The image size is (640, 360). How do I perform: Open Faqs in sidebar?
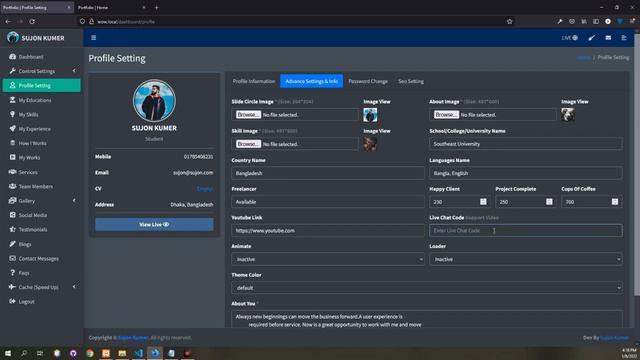(41, 273)
